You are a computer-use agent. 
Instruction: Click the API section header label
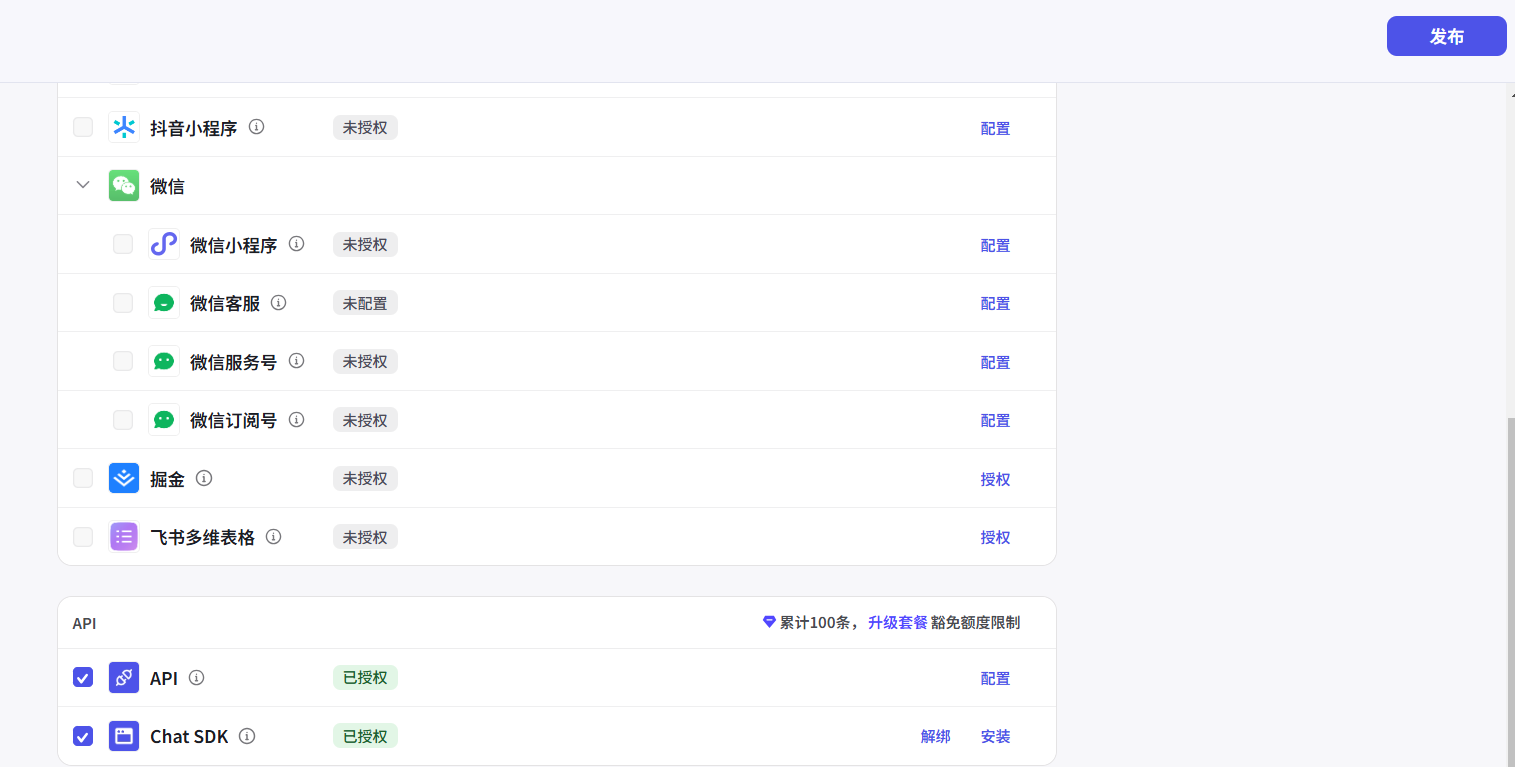[x=84, y=623]
